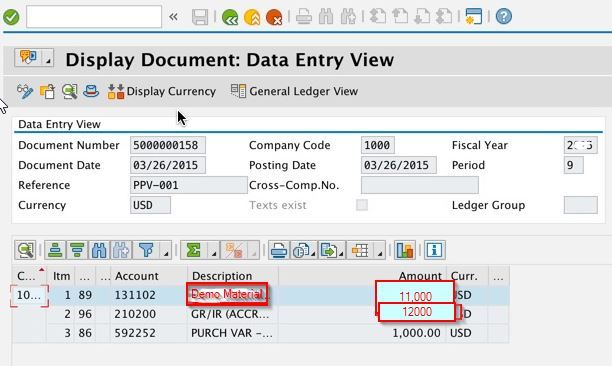Click Amount column header
The width and height of the screenshot is (612, 366).
[363, 276]
